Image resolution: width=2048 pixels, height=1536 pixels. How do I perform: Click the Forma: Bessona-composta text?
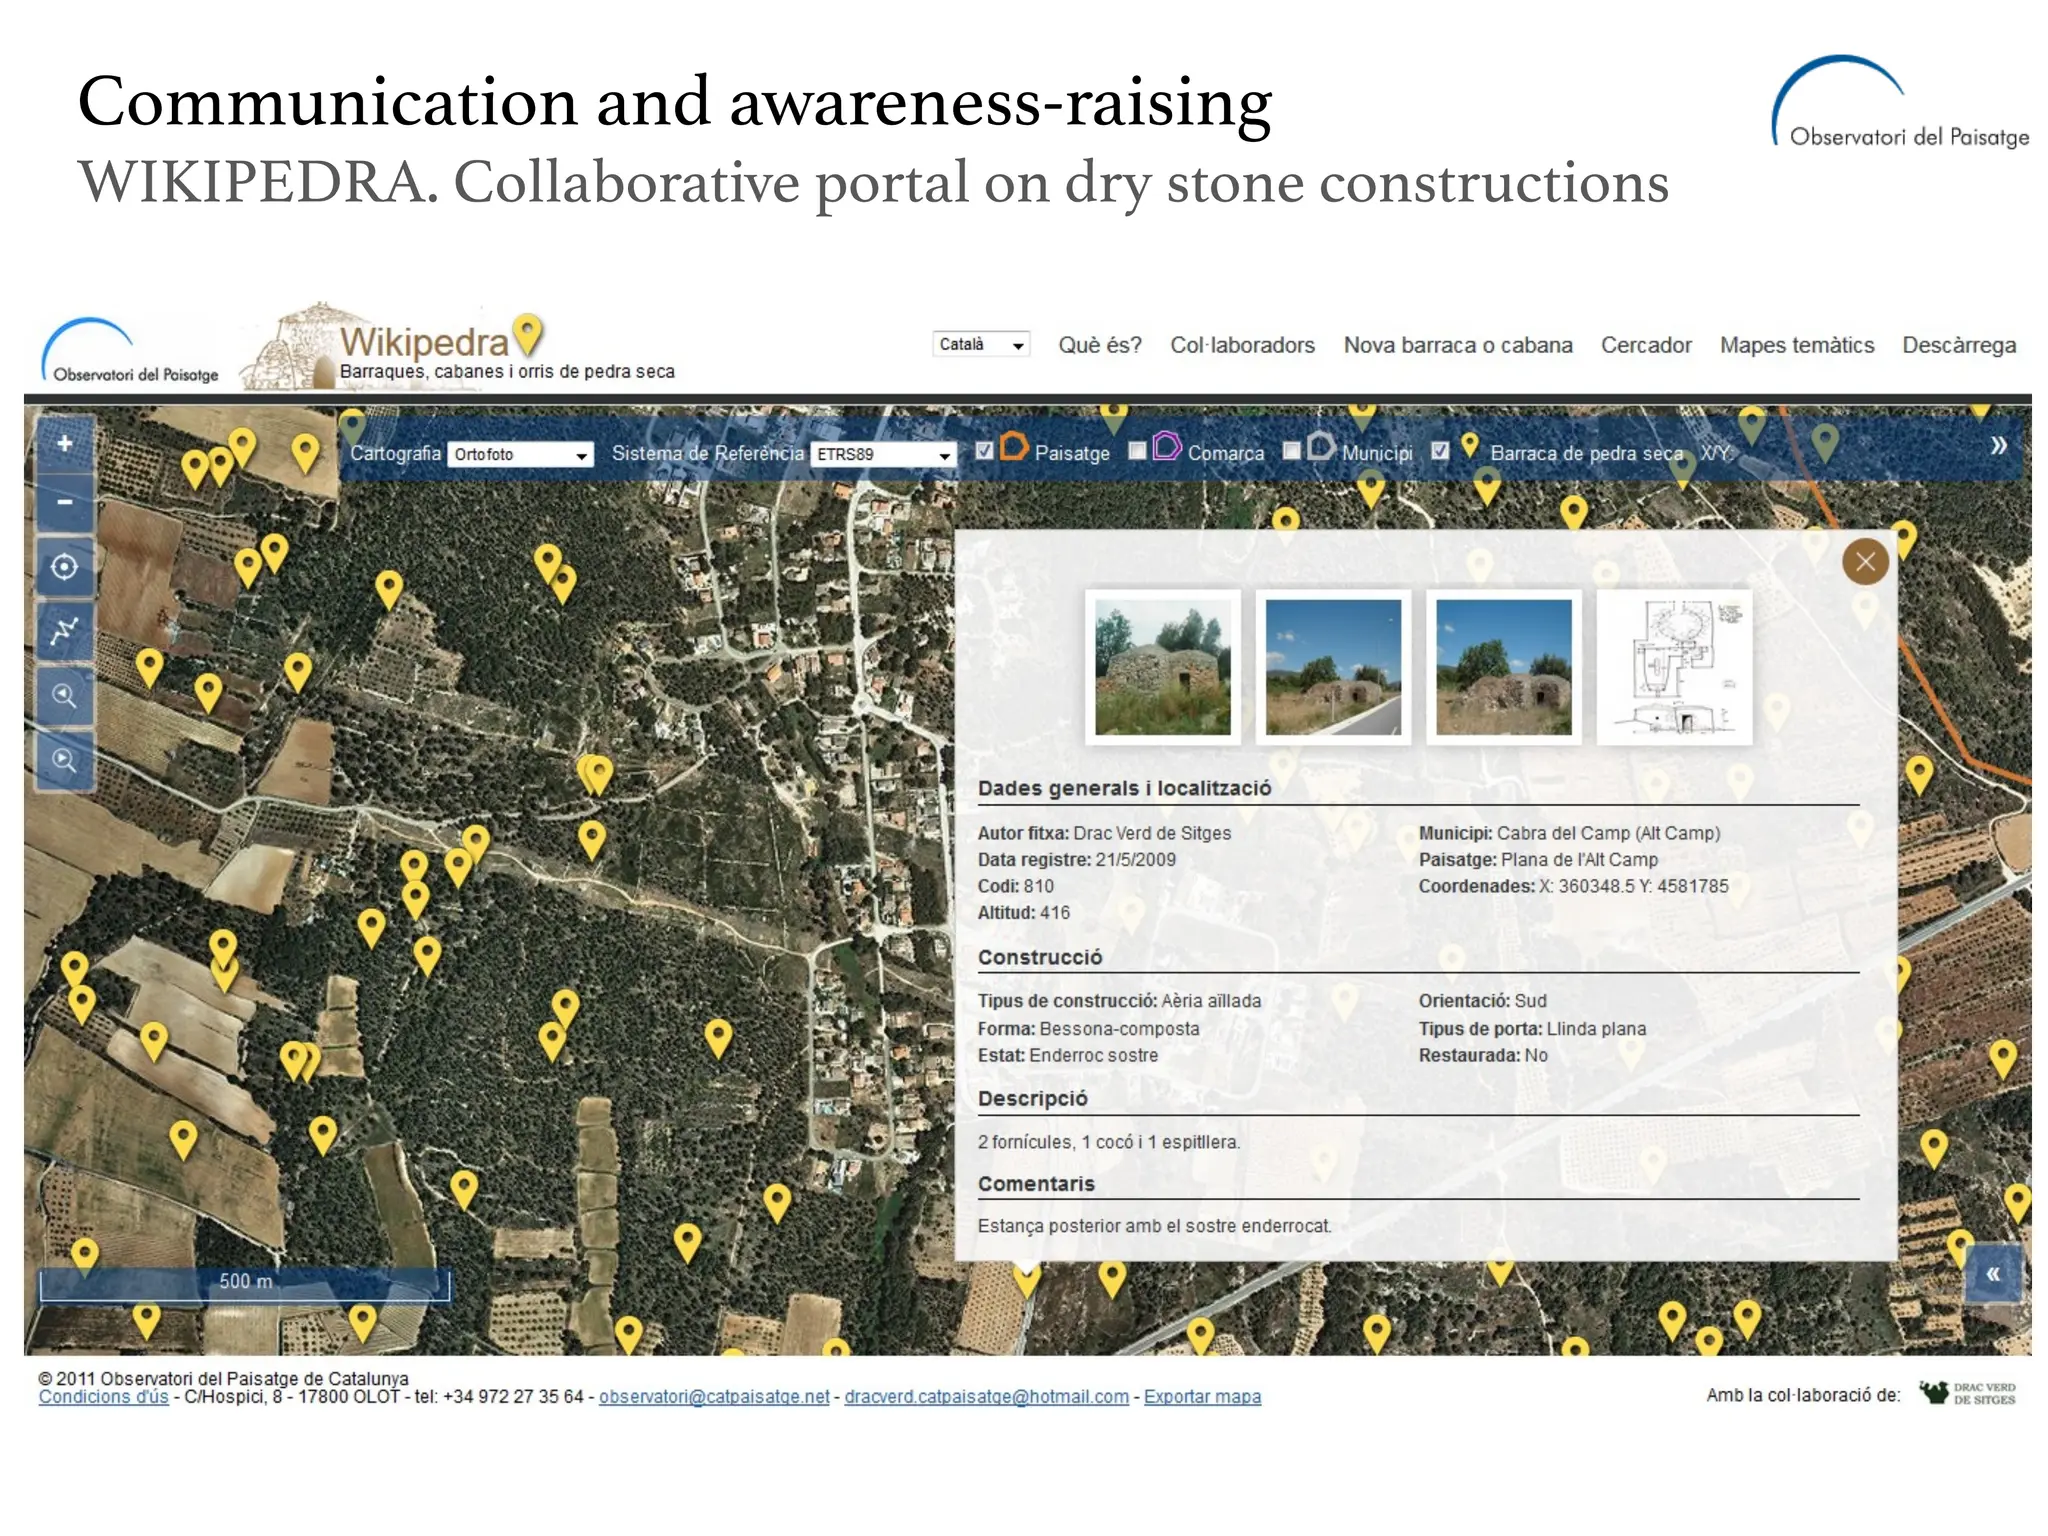point(1088,1029)
